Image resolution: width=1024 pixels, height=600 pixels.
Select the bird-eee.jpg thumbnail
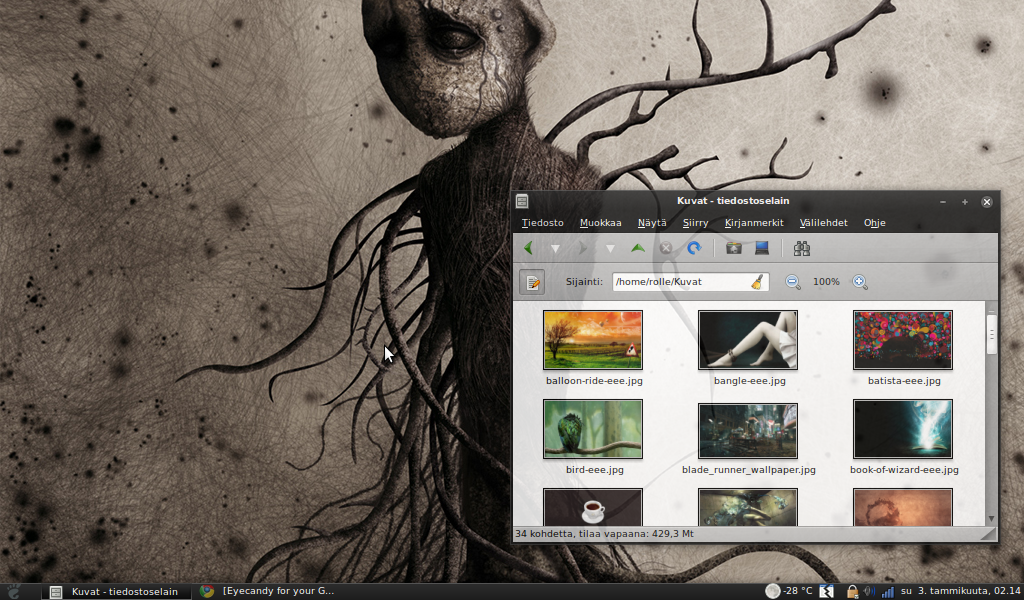pos(593,429)
